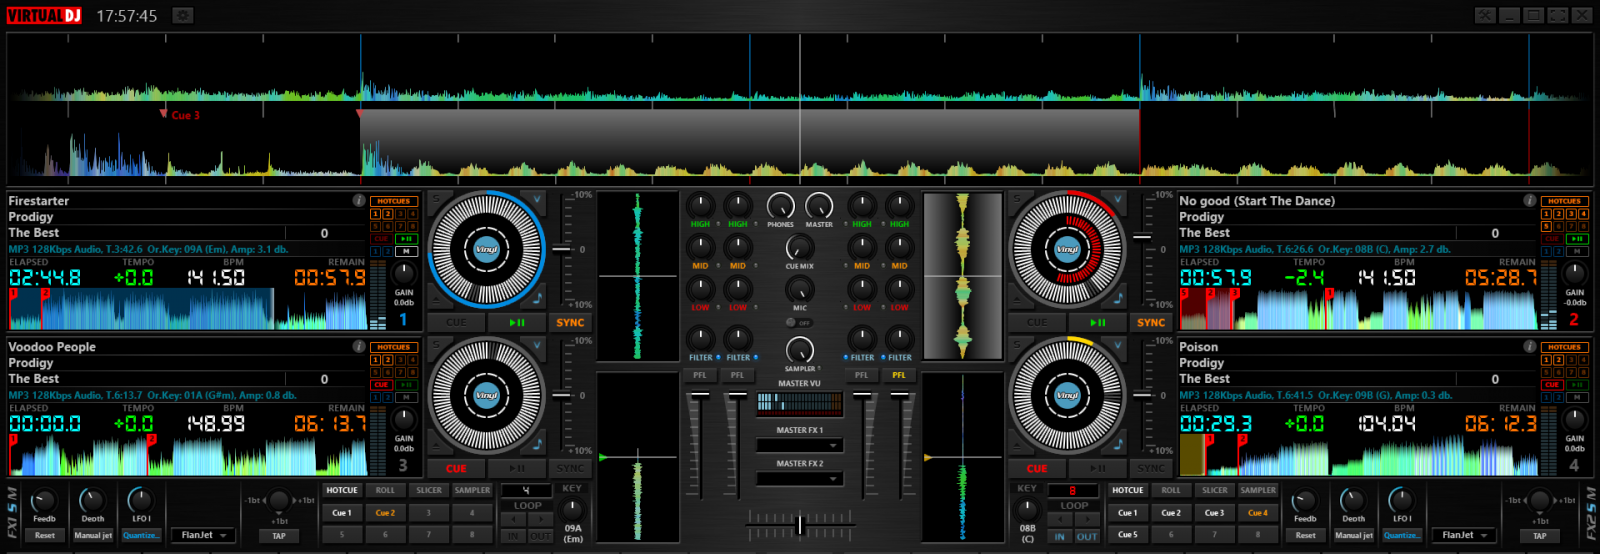The image size is (1600, 554).
Task: Click the Depth knob in FX2
Action: tap(1353, 501)
